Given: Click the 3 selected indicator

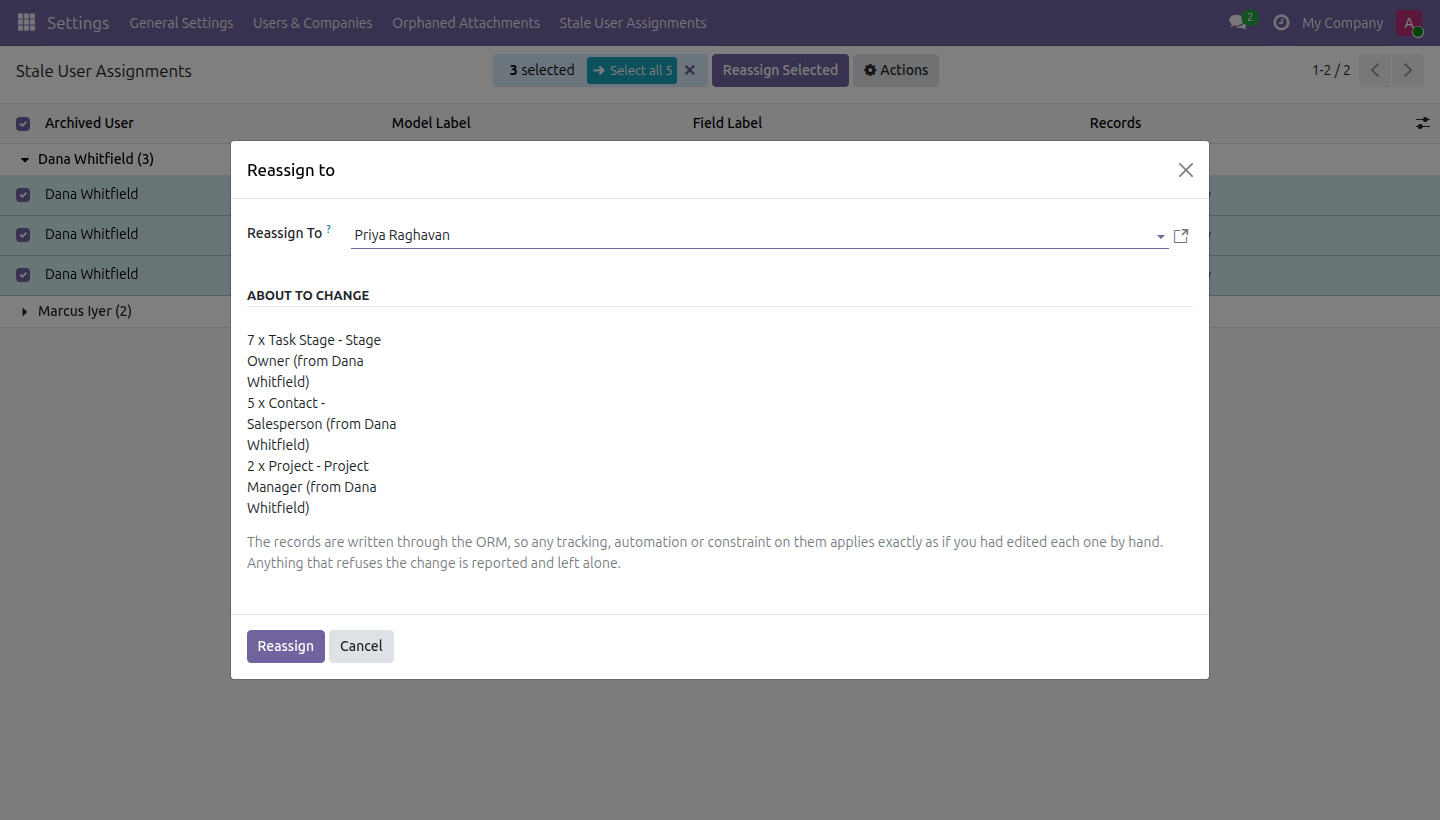Looking at the screenshot, I should 542,70.
